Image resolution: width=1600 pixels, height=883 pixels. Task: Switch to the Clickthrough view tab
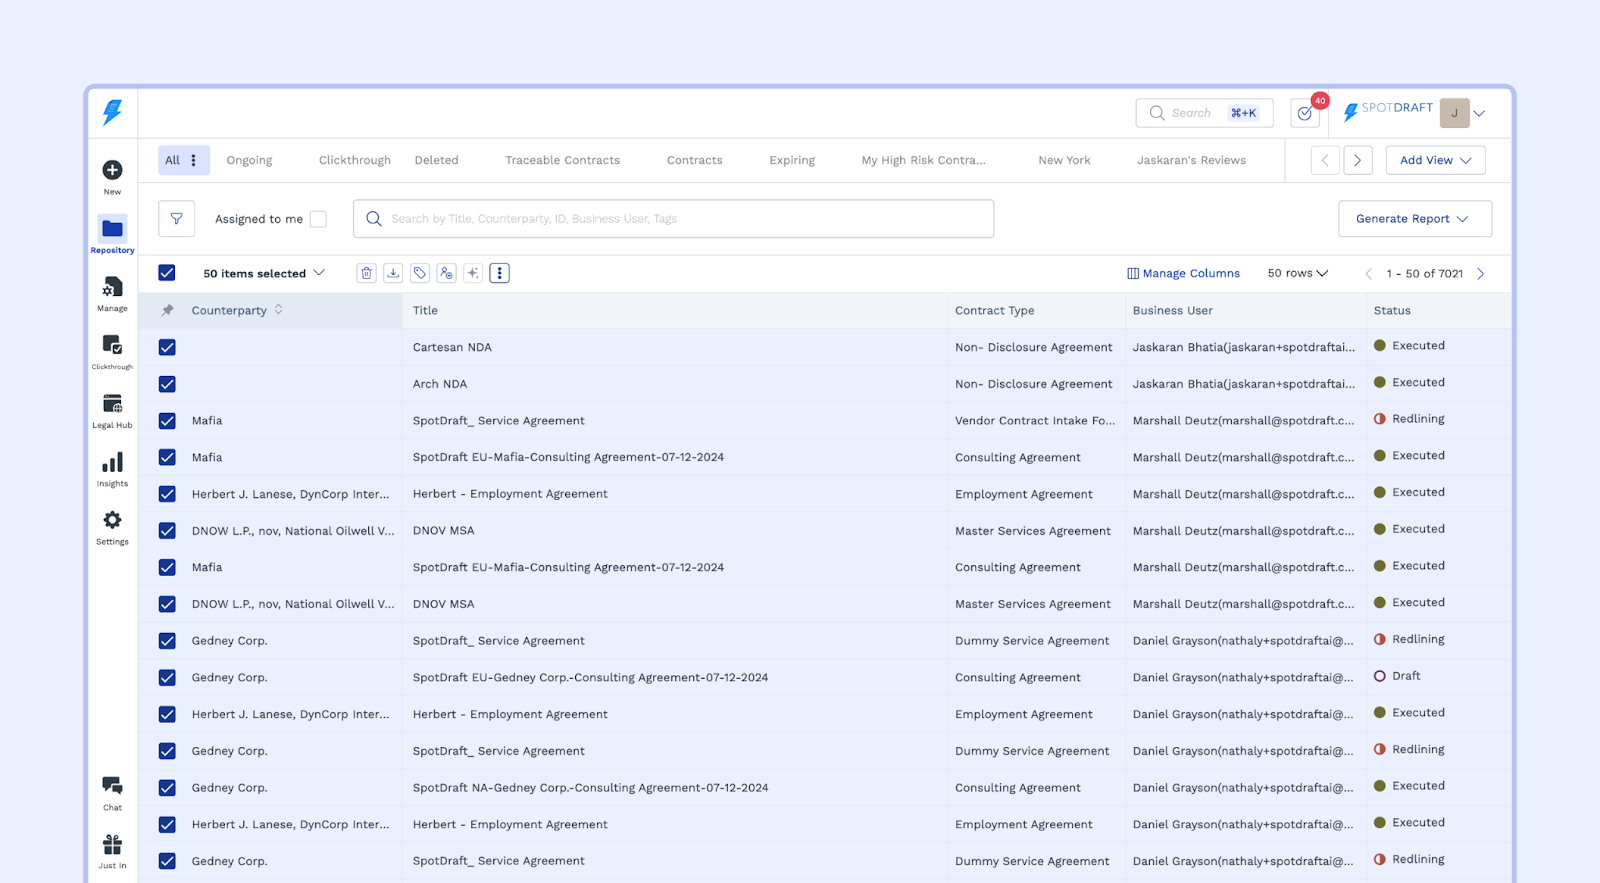pos(354,160)
